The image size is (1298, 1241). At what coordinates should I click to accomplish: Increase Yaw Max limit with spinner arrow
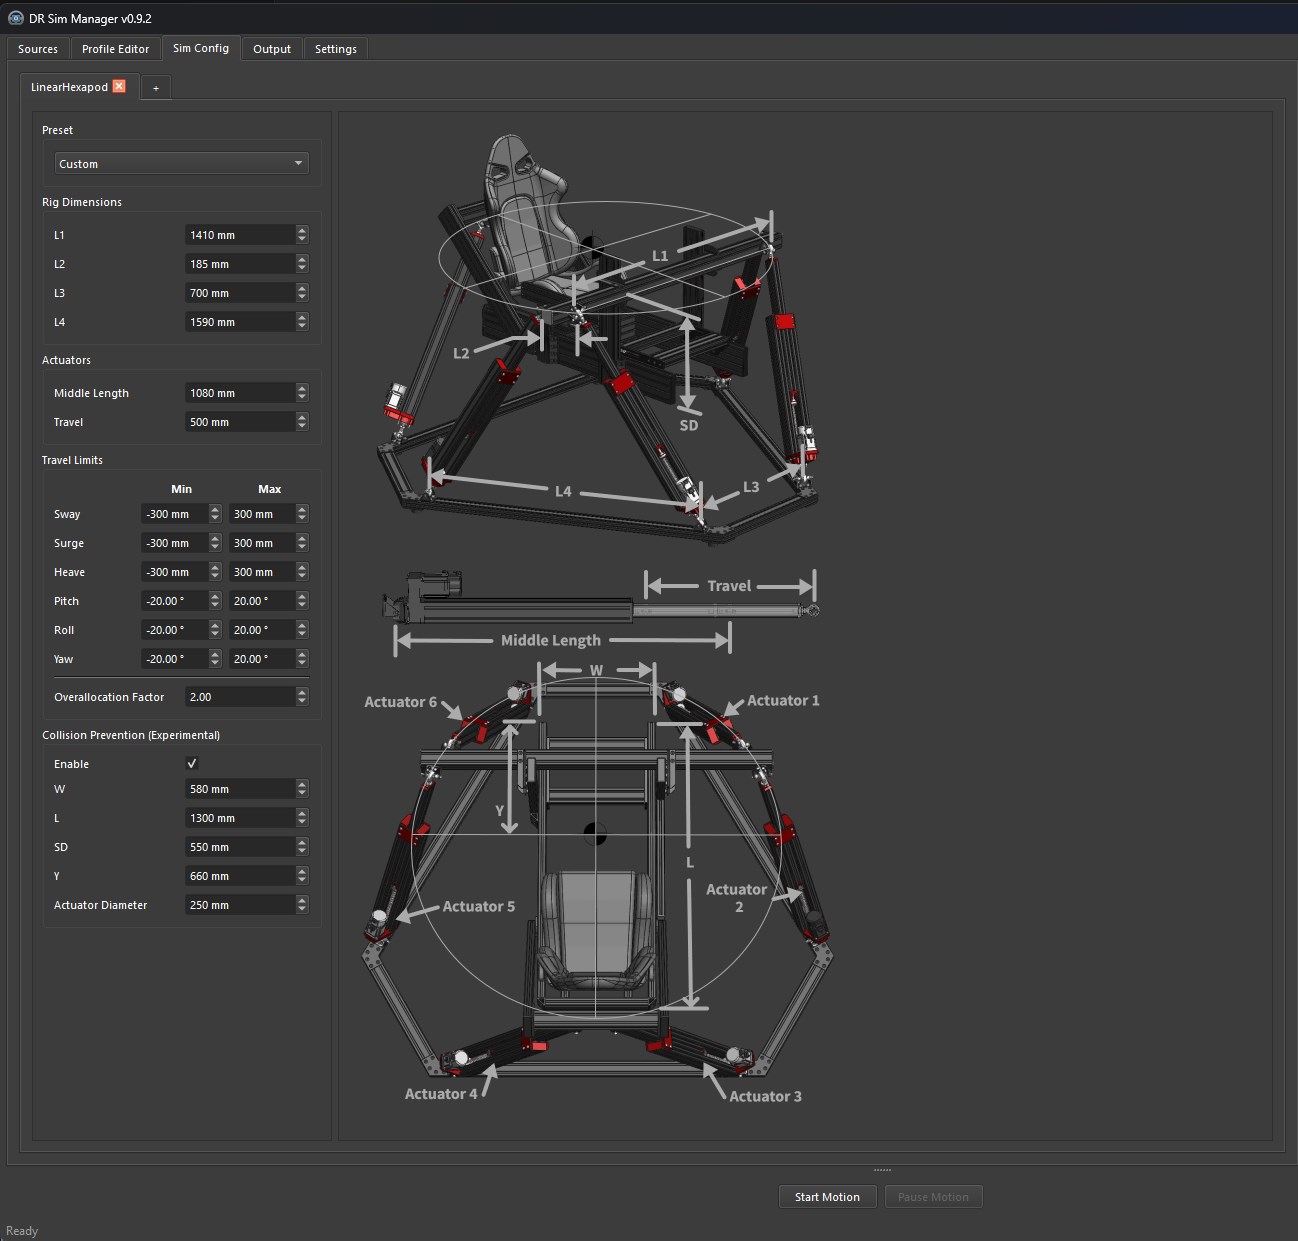click(x=302, y=654)
